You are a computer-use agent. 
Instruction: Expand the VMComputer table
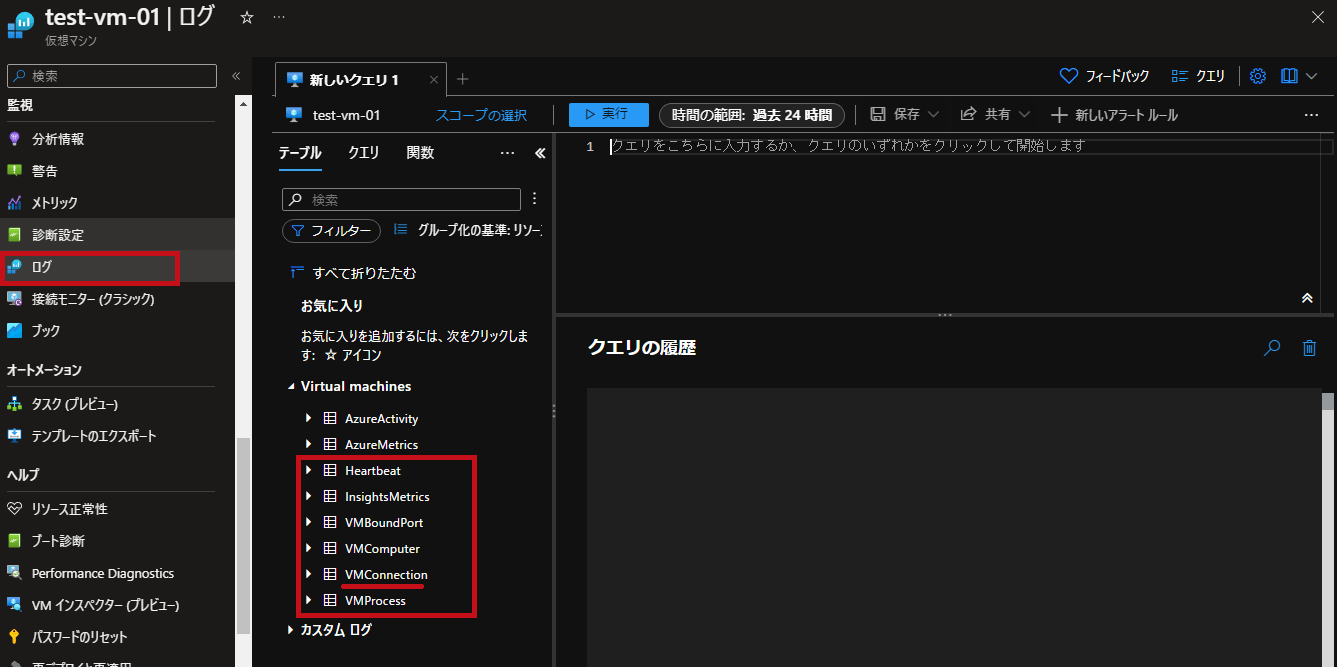[x=309, y=548]
